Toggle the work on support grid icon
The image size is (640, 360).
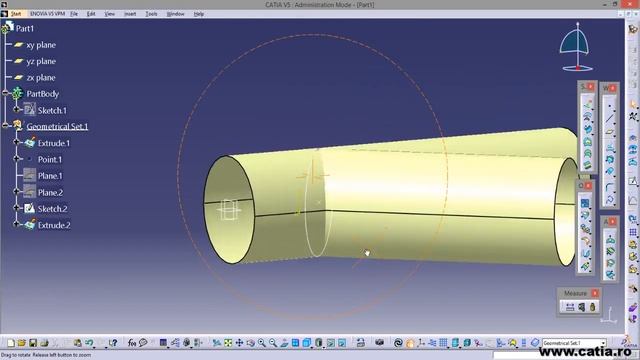[443, 343]
